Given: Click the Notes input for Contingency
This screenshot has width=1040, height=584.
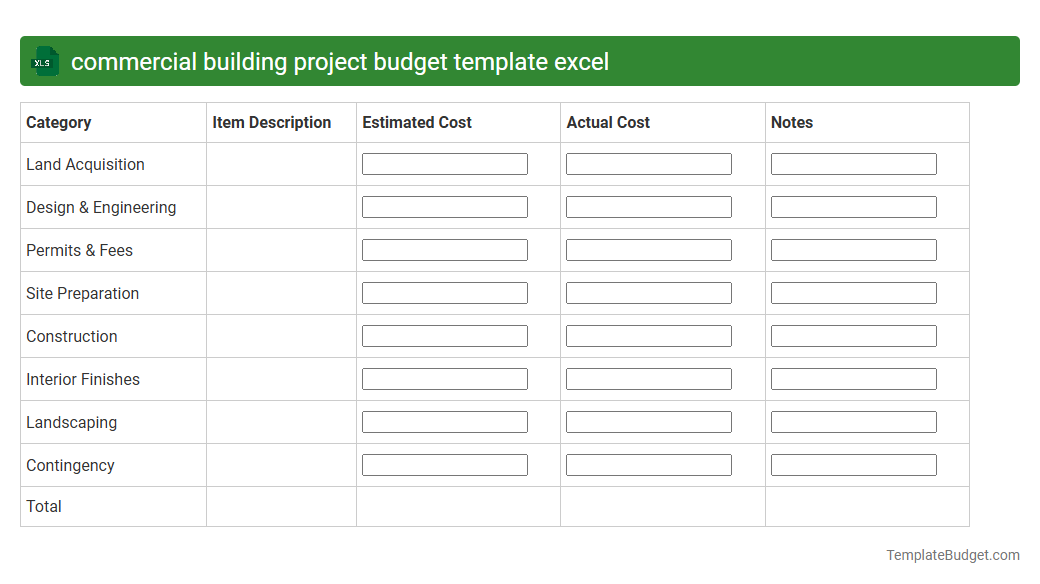Looking at the screenshot, I should tap(853, 464).
